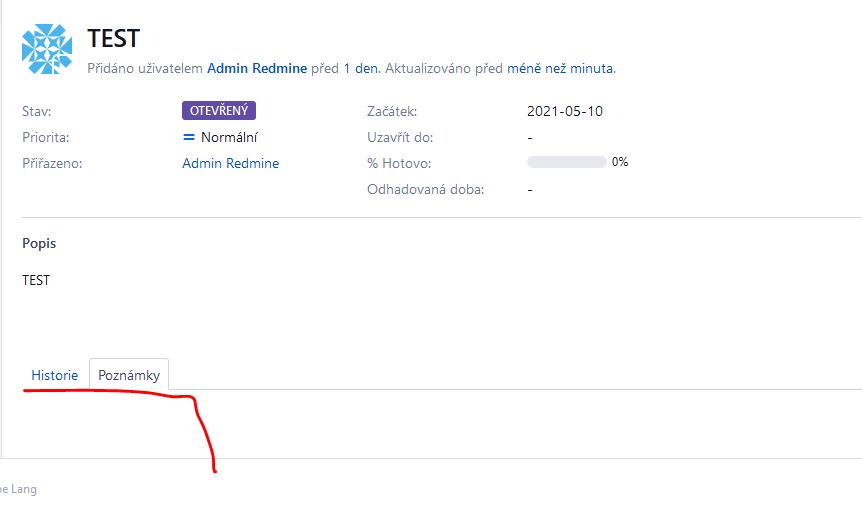Switch to the Historie tab
The width and height of the screenshot is (862, 521).
[x=54, y=375]
